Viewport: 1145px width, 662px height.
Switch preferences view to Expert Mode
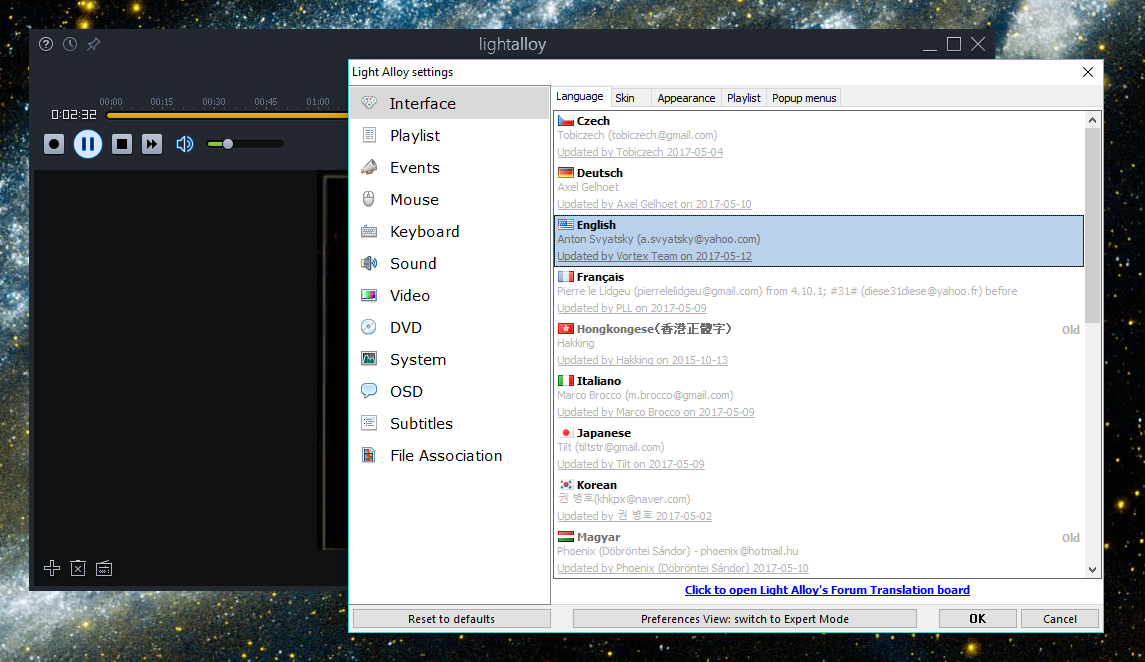745,619
